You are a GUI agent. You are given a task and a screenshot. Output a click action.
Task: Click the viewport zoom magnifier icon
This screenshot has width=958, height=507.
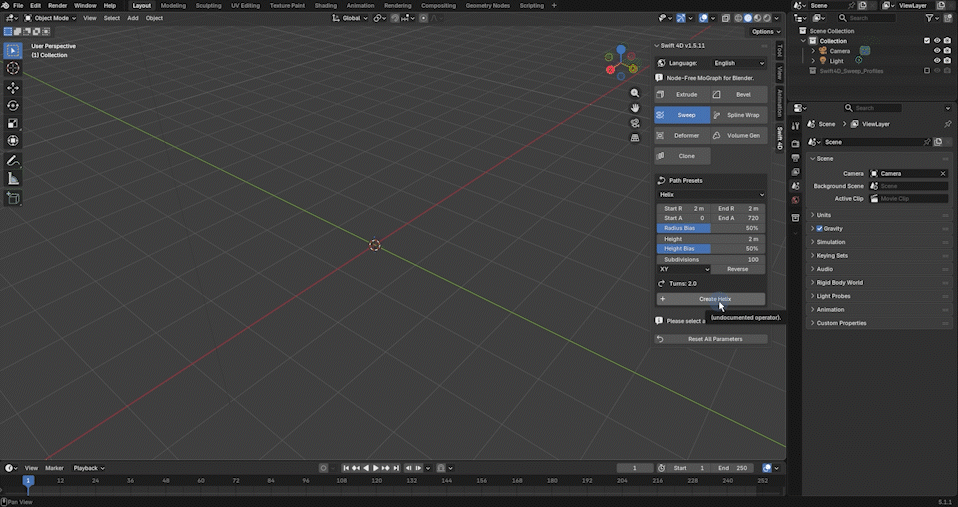[635, 93]
